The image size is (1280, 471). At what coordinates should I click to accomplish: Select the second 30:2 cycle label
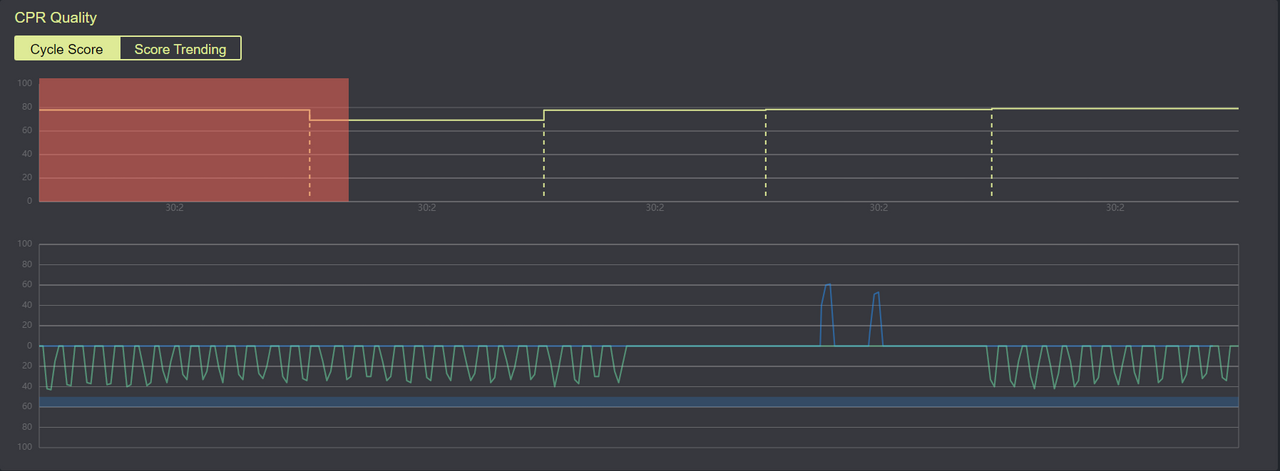point(426,208)
